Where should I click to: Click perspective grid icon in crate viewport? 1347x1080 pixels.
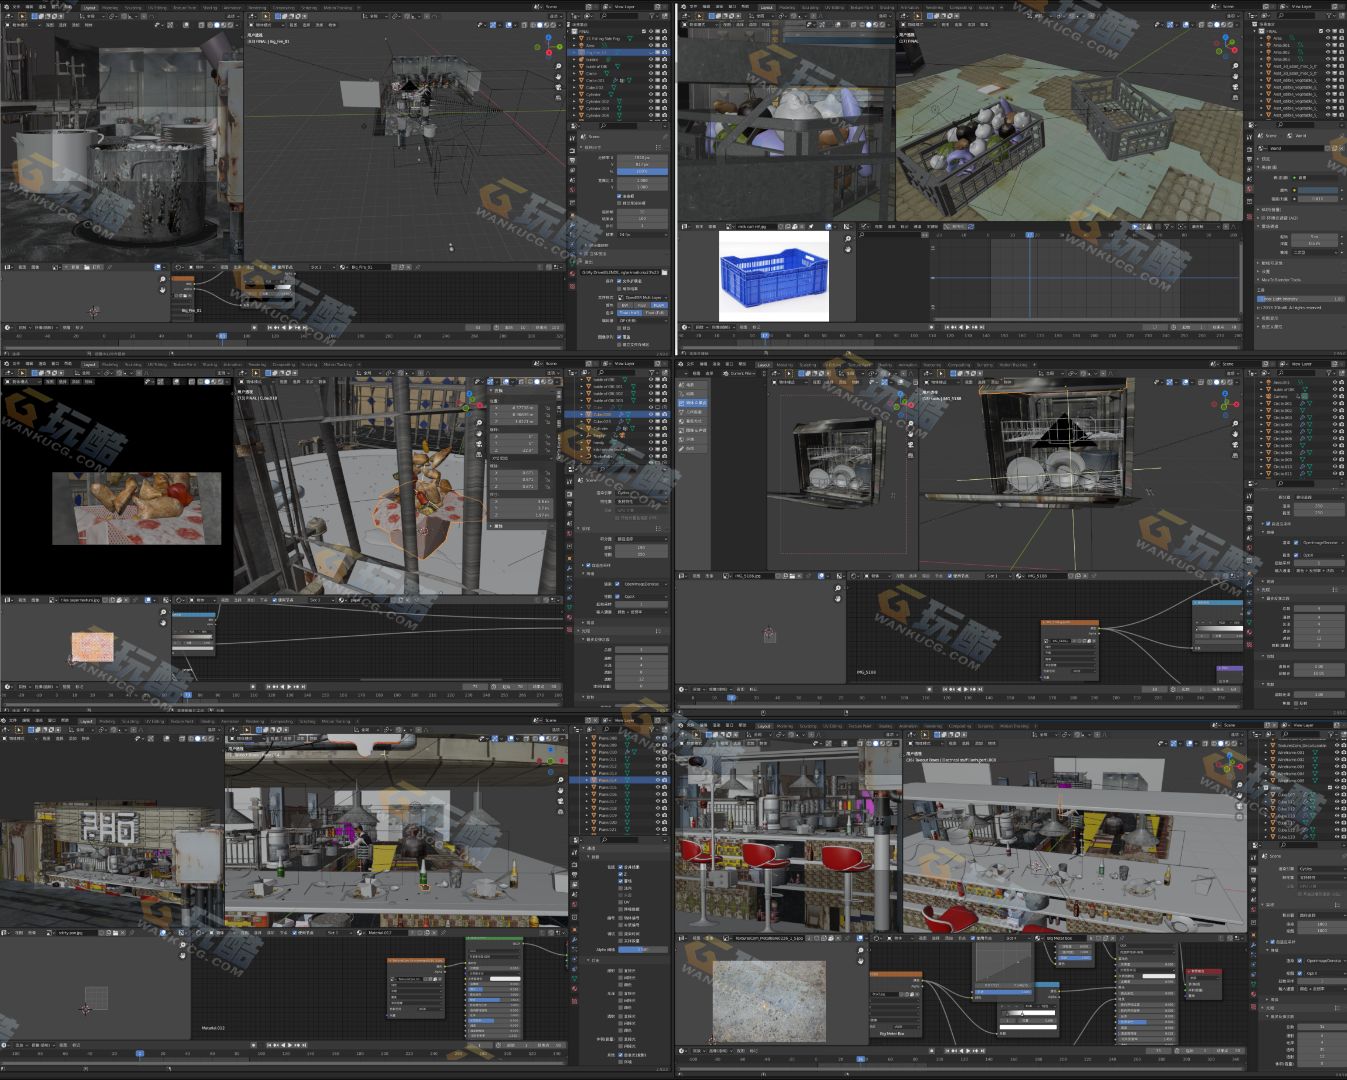[x=1235, y=97]
